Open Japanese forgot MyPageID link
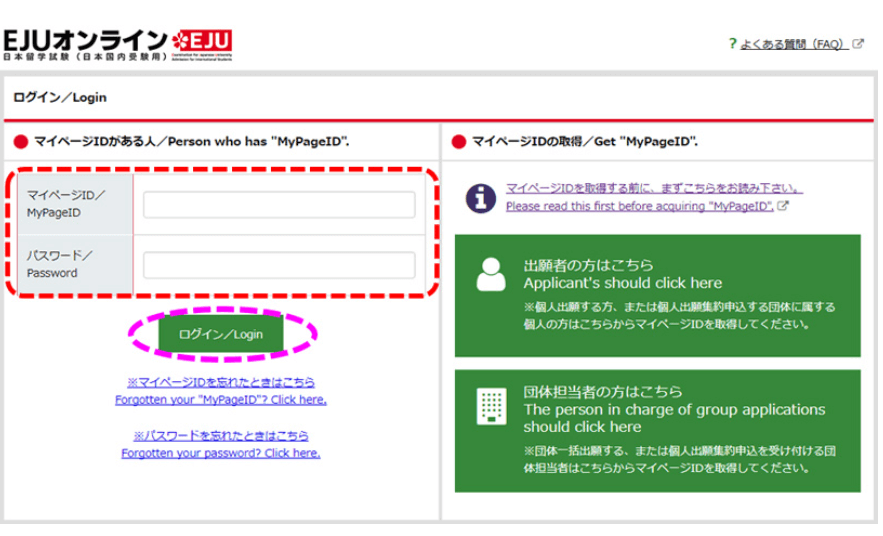883x536 pixels. pyautogui.click(x=221, y=382)
